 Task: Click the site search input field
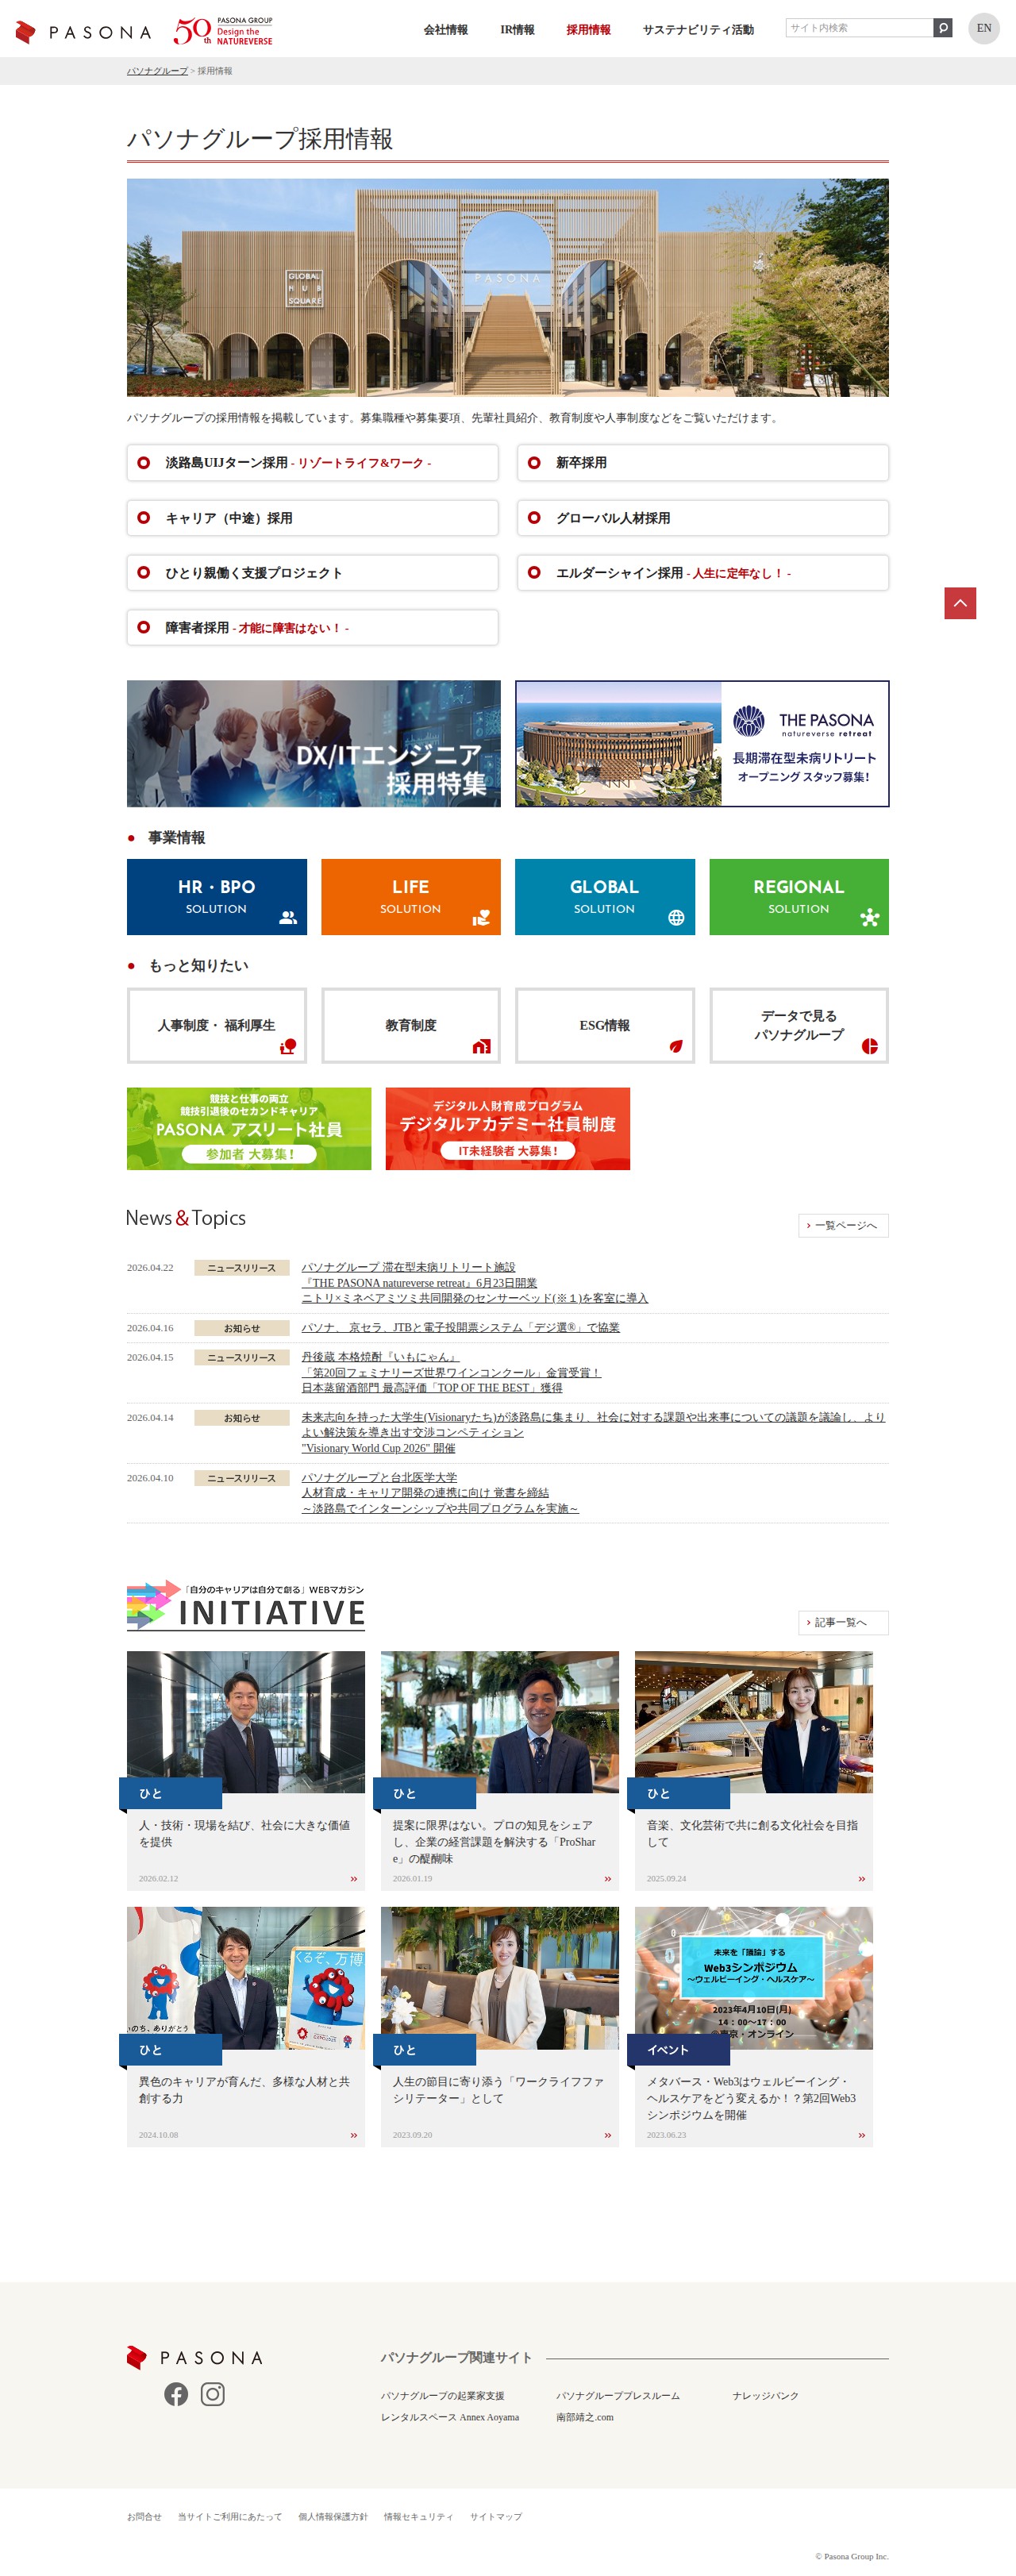pos(859,28)
